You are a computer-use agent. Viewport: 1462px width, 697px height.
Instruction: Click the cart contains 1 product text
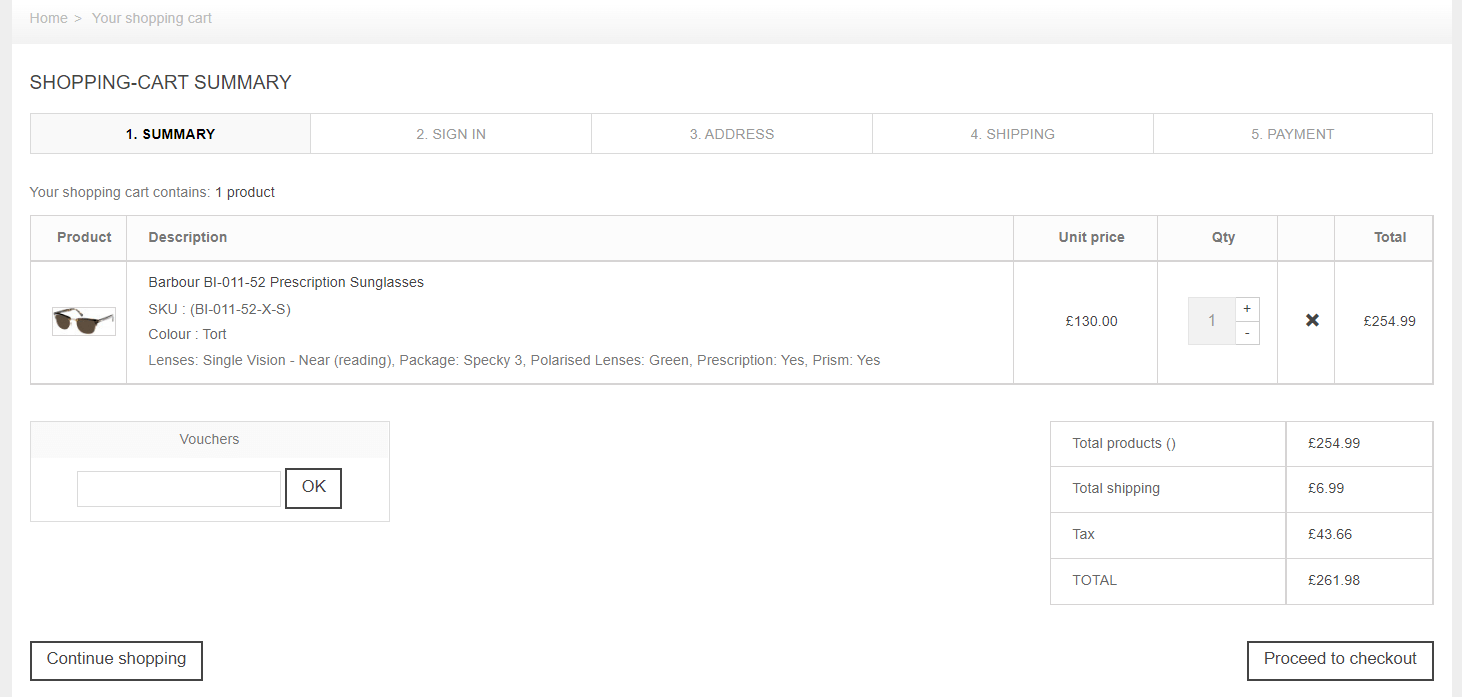point(152,192)
